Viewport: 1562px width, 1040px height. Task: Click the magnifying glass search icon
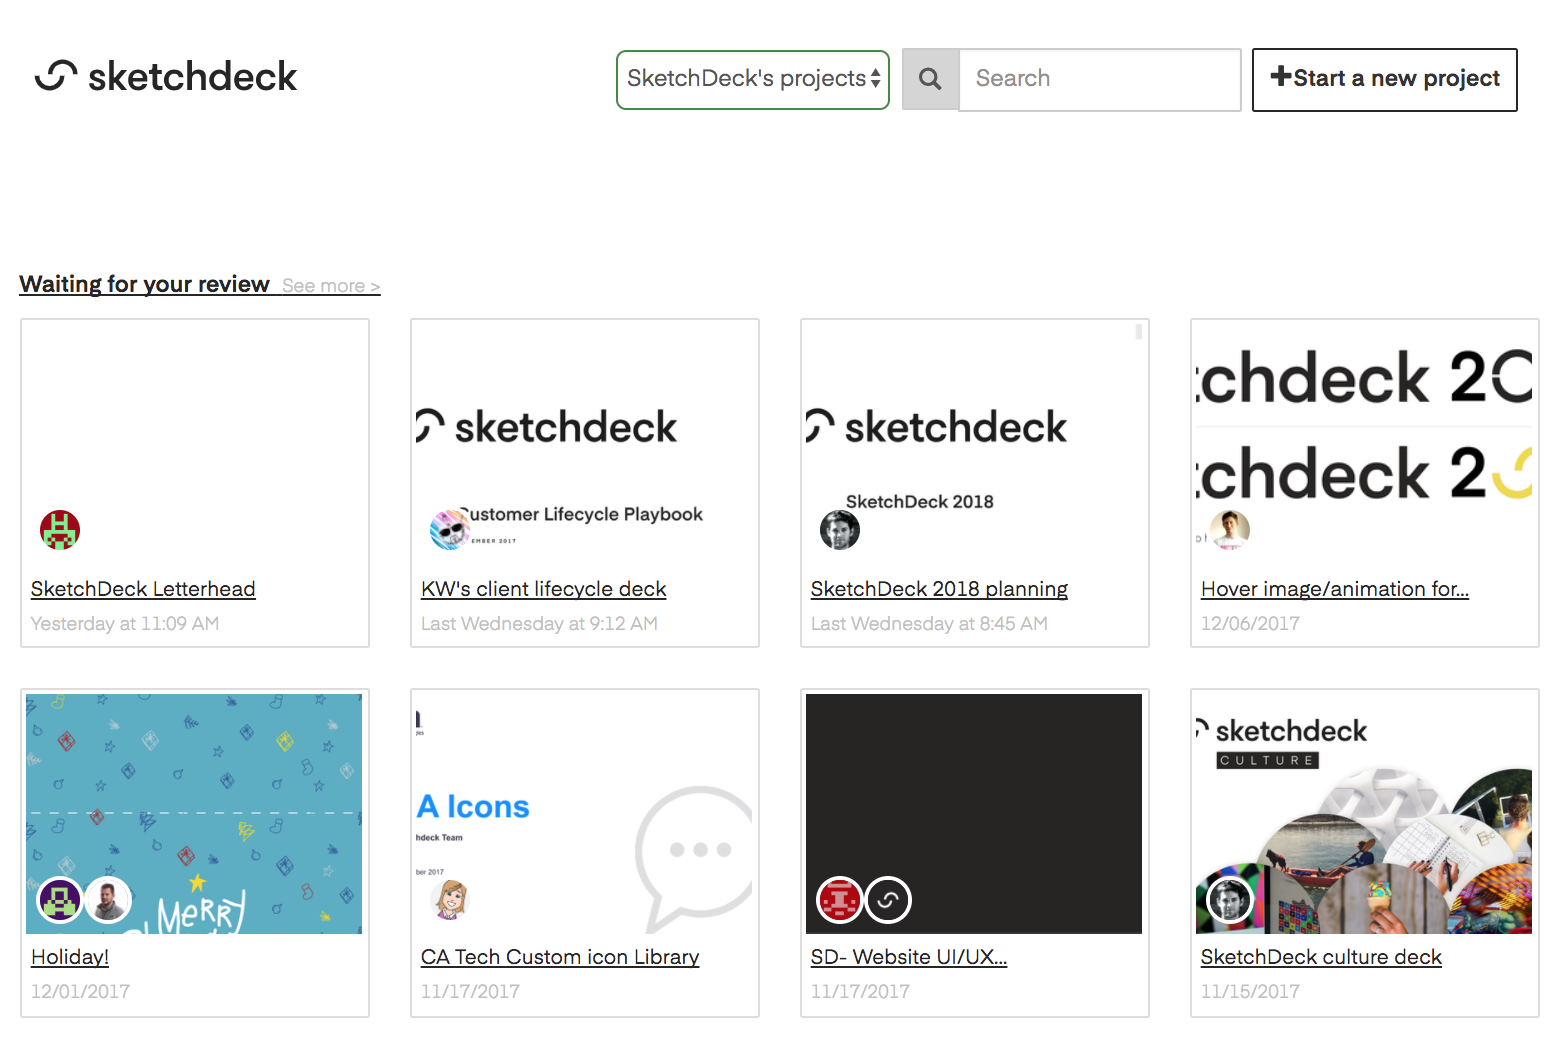click(930, 78)
